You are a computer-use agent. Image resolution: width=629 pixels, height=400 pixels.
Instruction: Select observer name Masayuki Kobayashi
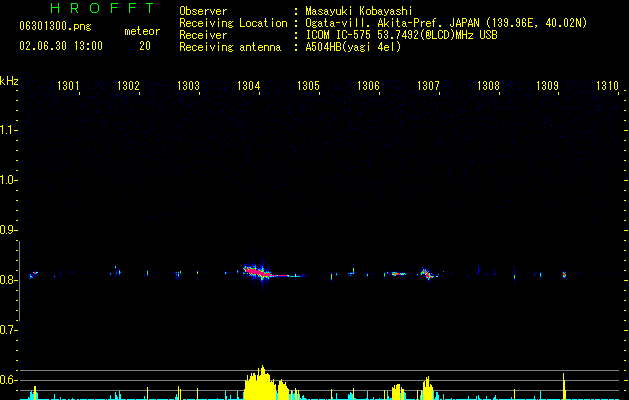[x=359, y=11]
